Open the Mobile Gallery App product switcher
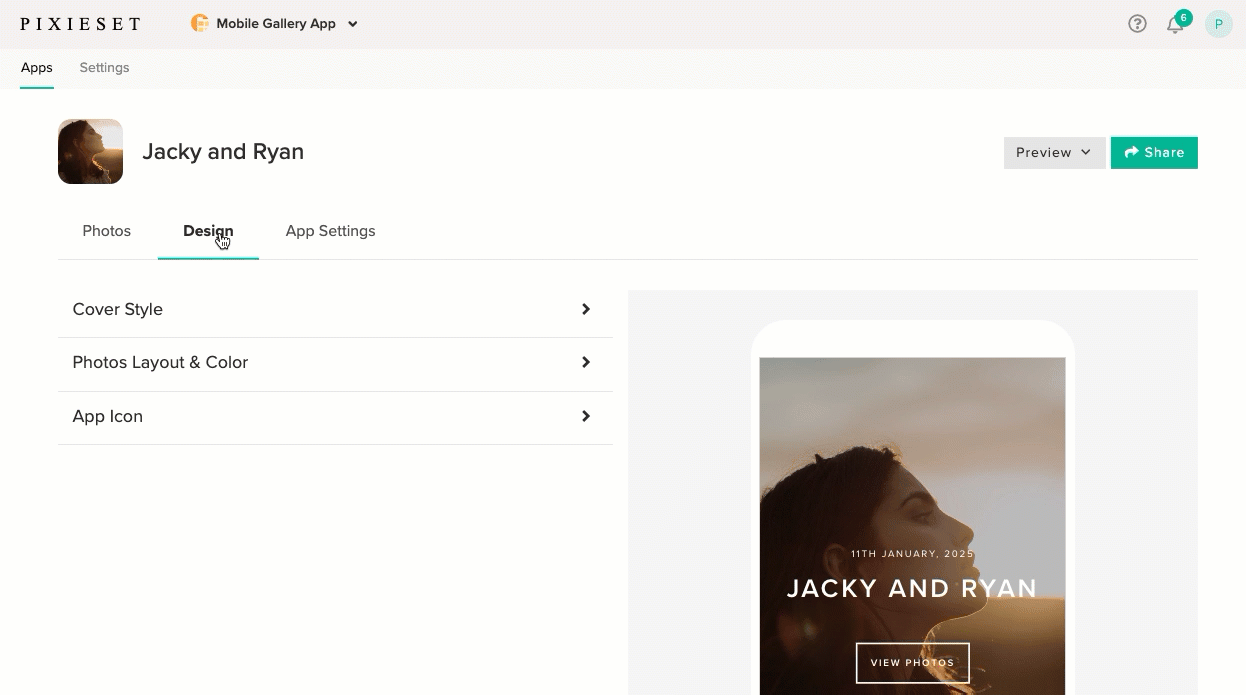1246x695 pixels. [x=275, y=24]
